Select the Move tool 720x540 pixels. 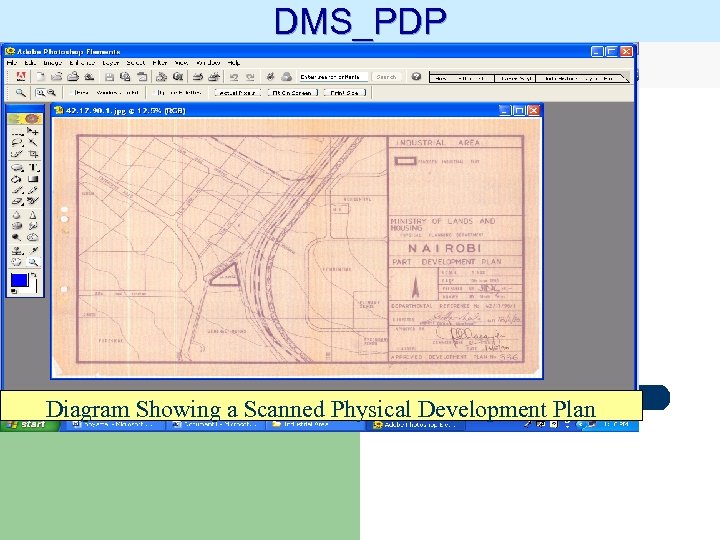(x=33, y=132)
